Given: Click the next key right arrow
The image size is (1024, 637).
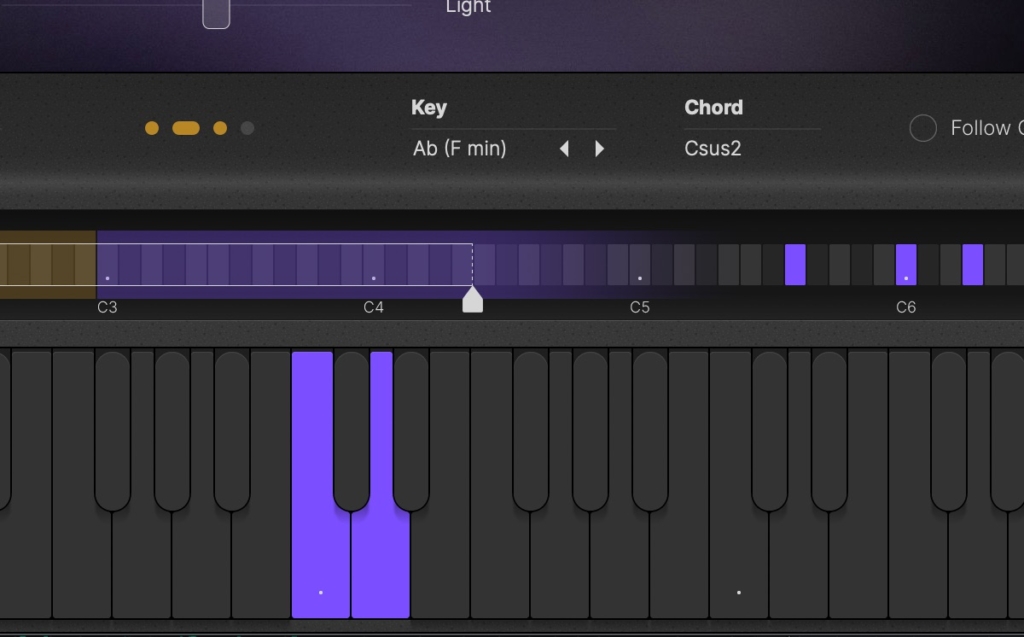Looking at the screenshot, I should [600, 149].
